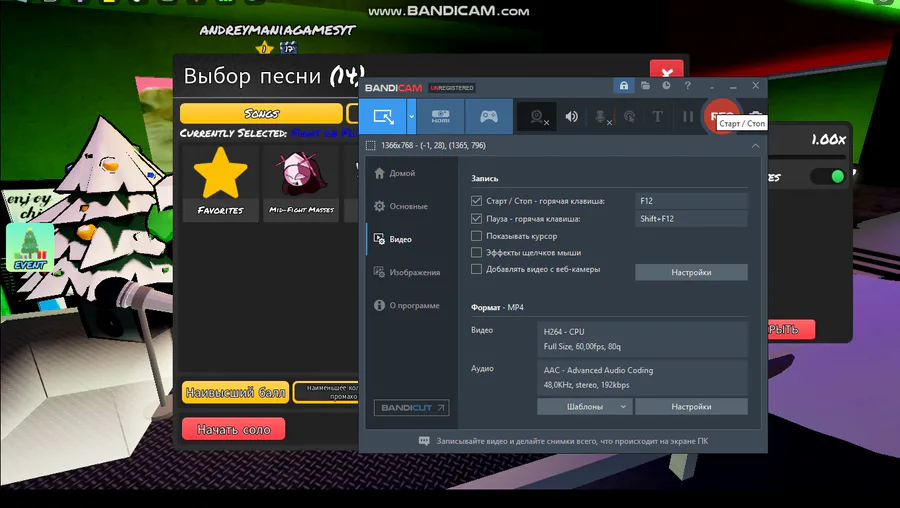Click the Наименьшее кол-во промахов button
900x508 pixels.
(326, 393)
